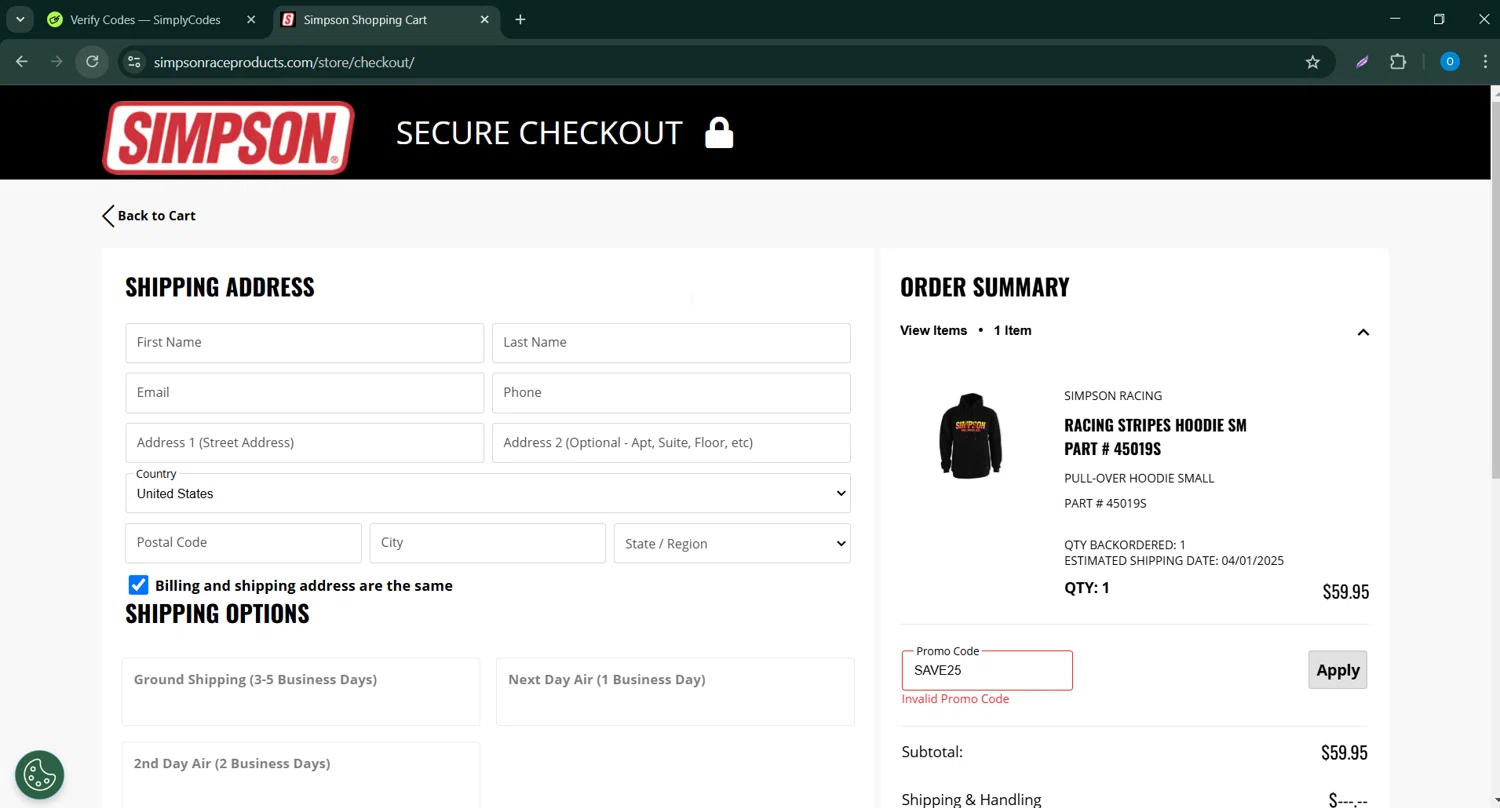Open the tab search dropdown arrow
The height and width of the screenshot is (808, 1500).
pos(19,19)
